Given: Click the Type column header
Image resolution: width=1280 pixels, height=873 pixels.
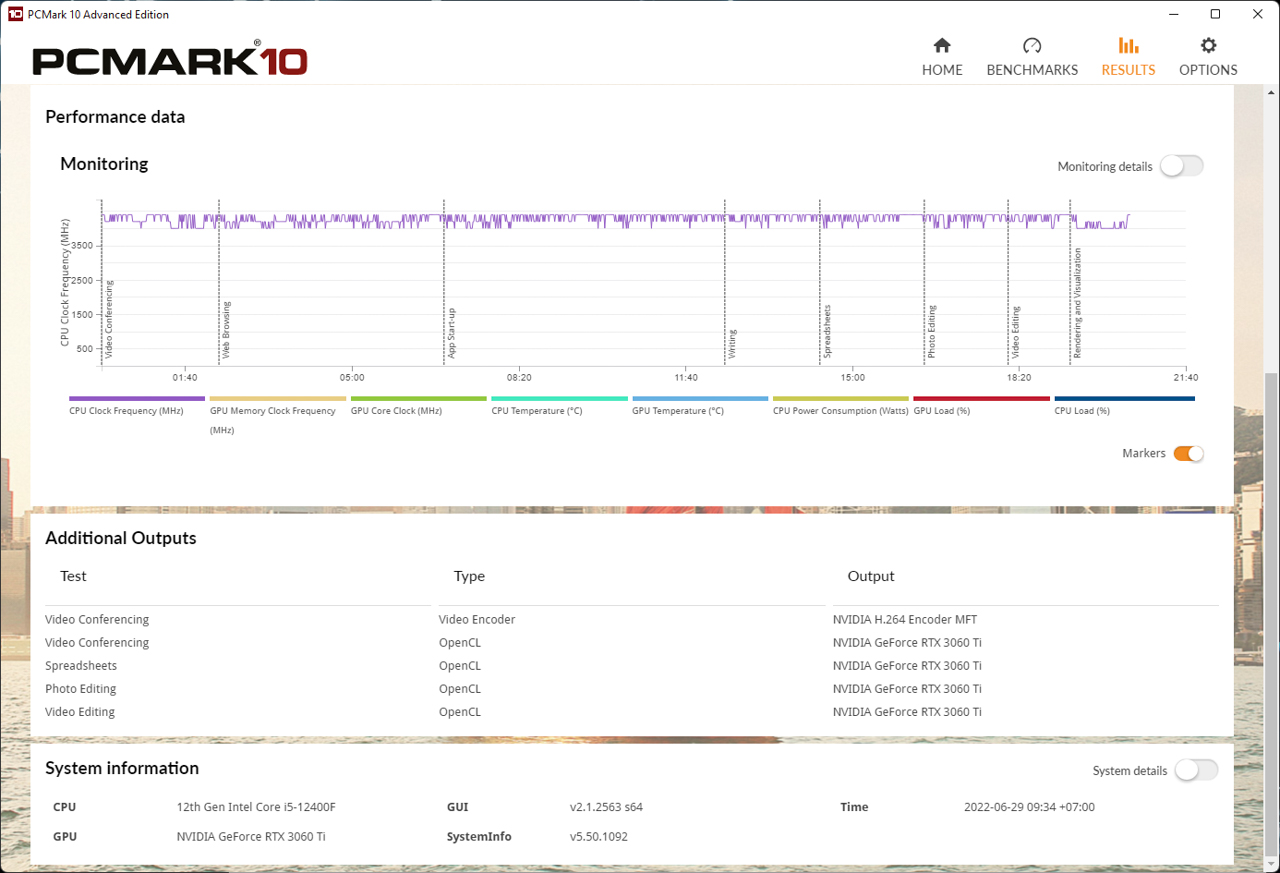Looking at the screenshot, I should coord(469,576).
